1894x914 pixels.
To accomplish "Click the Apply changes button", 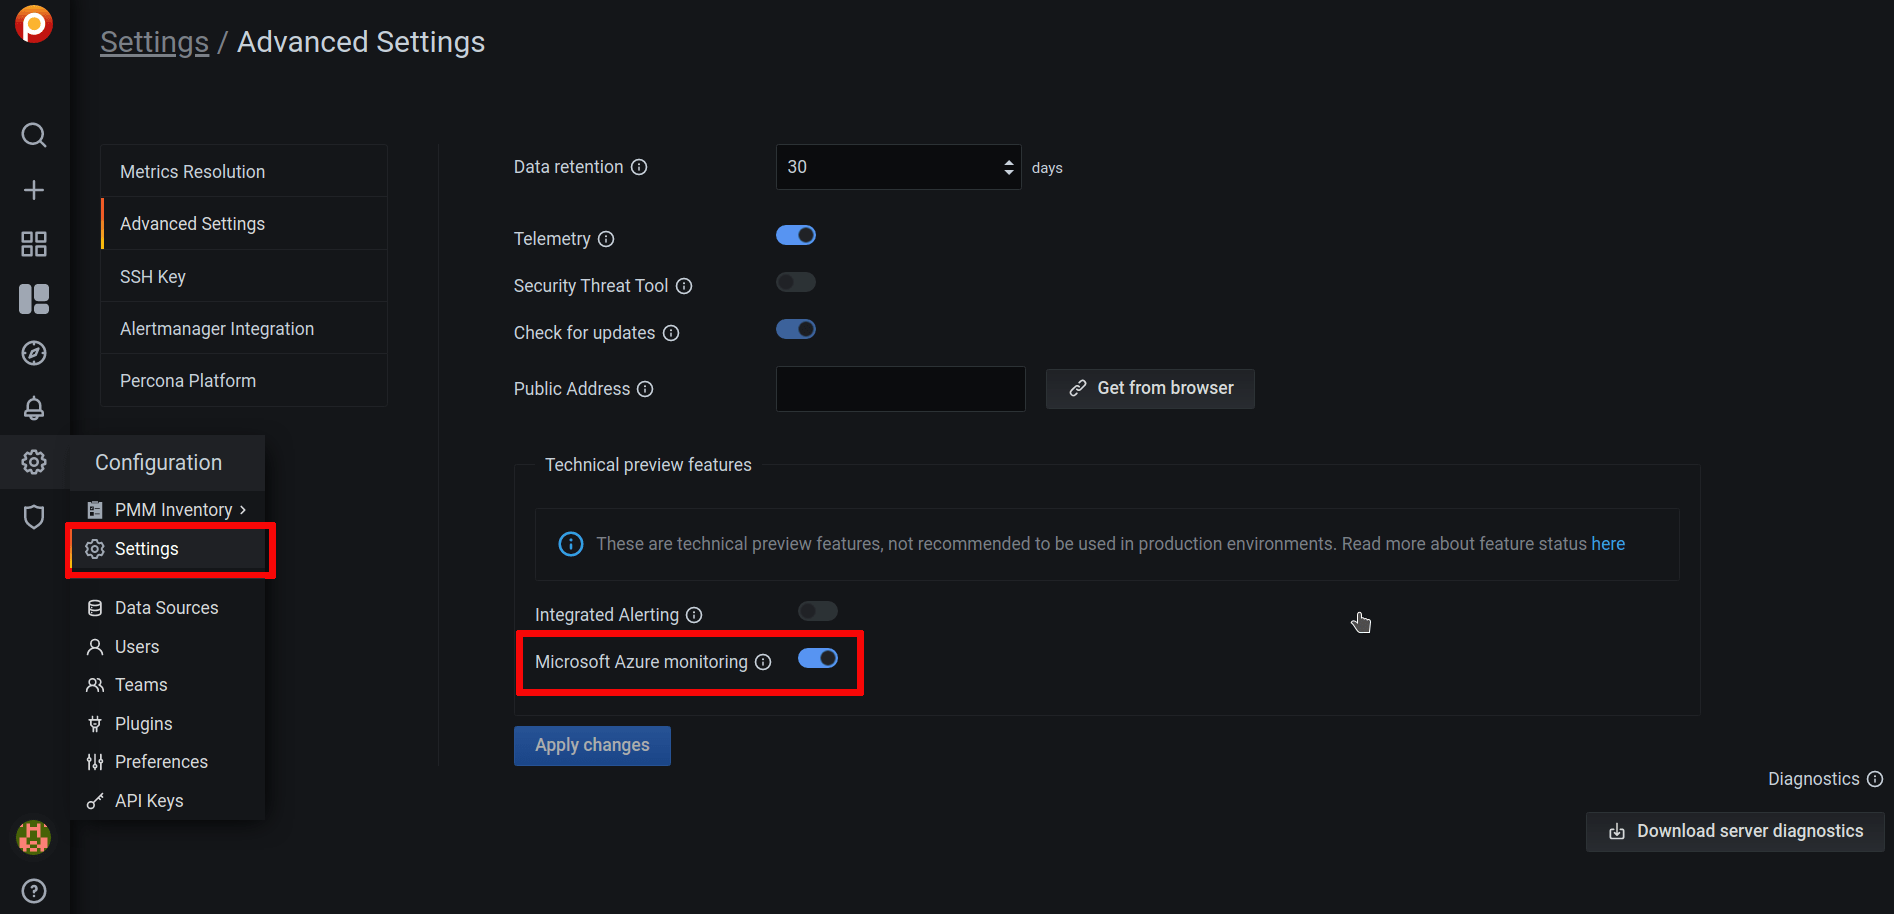I will [592, 745].
